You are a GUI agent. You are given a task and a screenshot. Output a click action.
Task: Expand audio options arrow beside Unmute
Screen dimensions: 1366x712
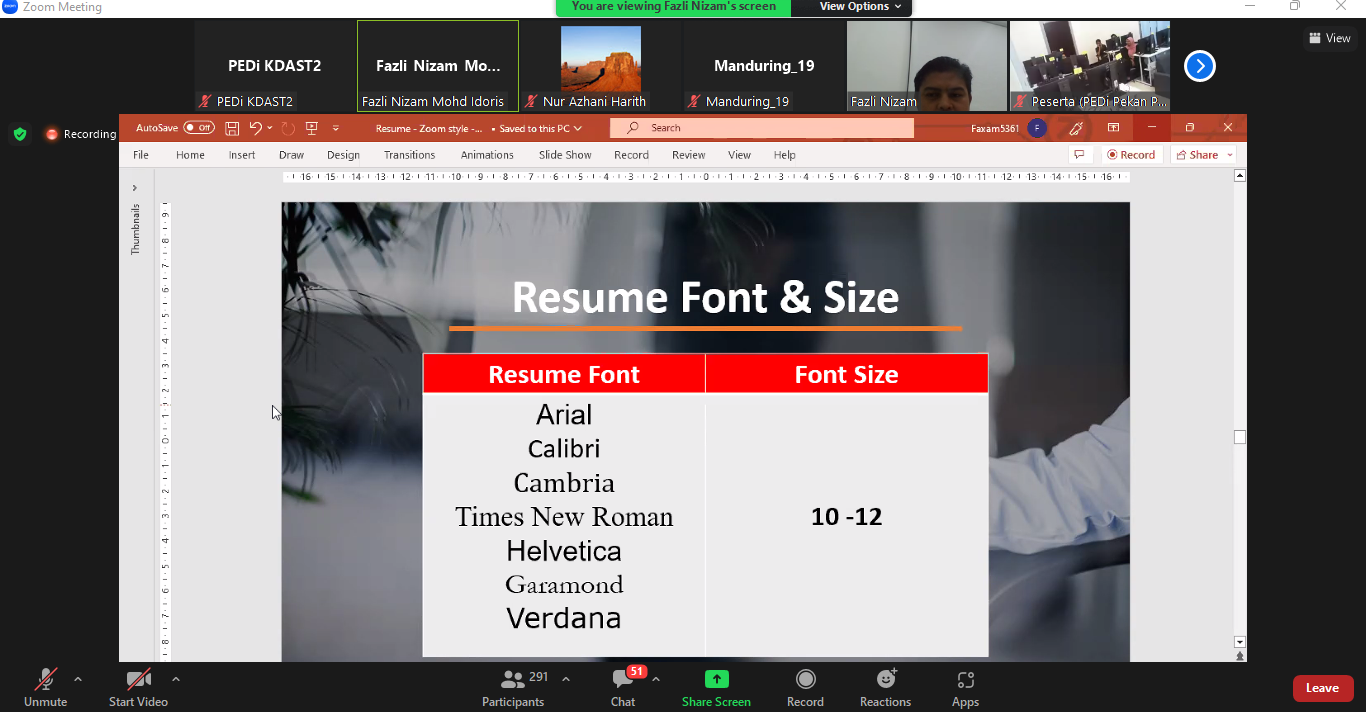pos(78,680)
